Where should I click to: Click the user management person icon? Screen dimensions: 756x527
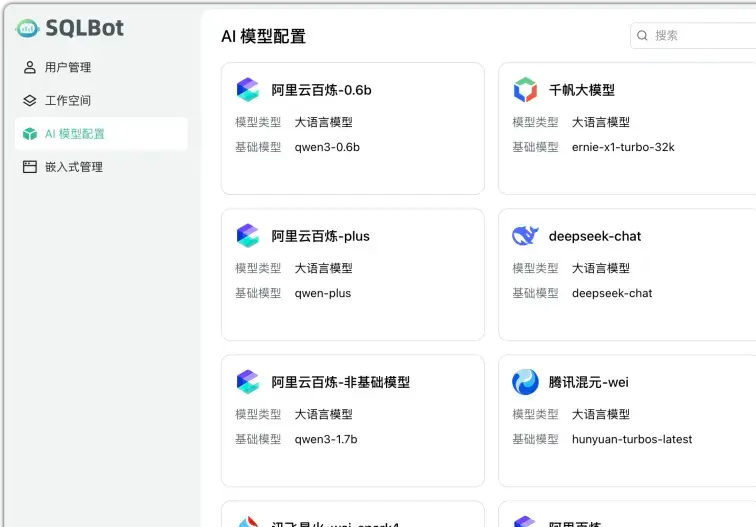[29, 67]
